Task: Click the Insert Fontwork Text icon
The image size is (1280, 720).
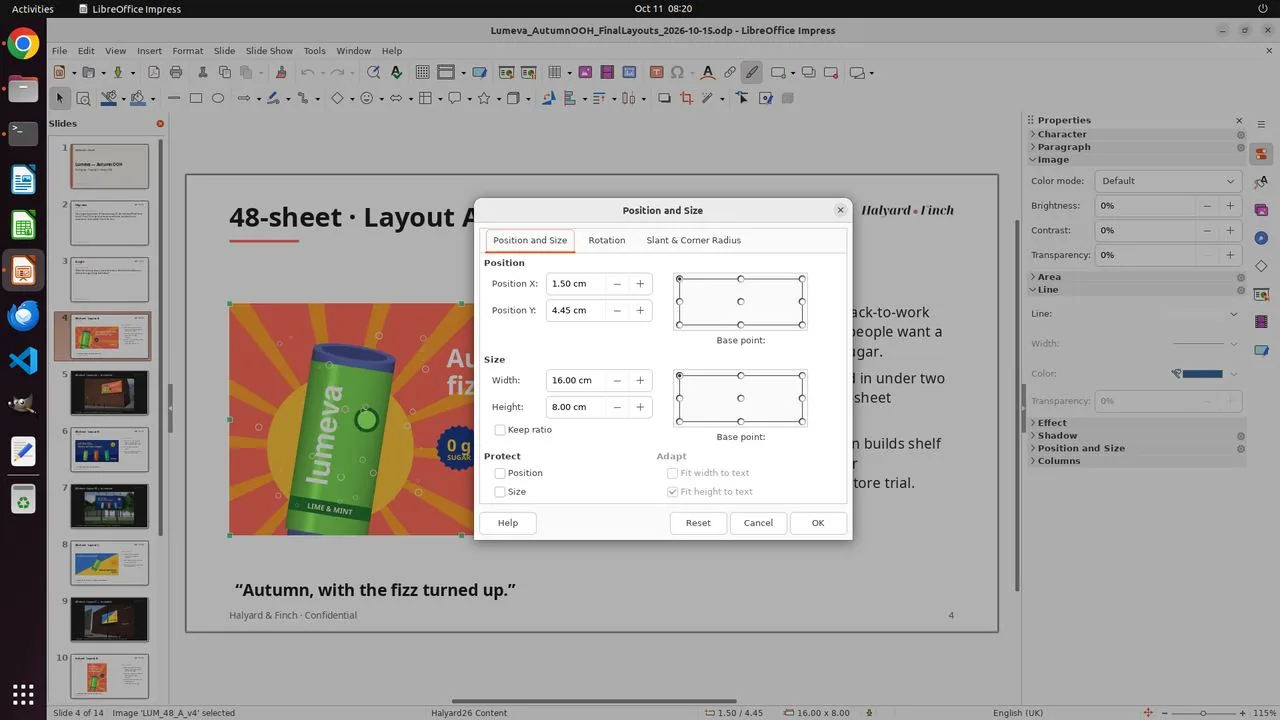Action: click(708, 72)
